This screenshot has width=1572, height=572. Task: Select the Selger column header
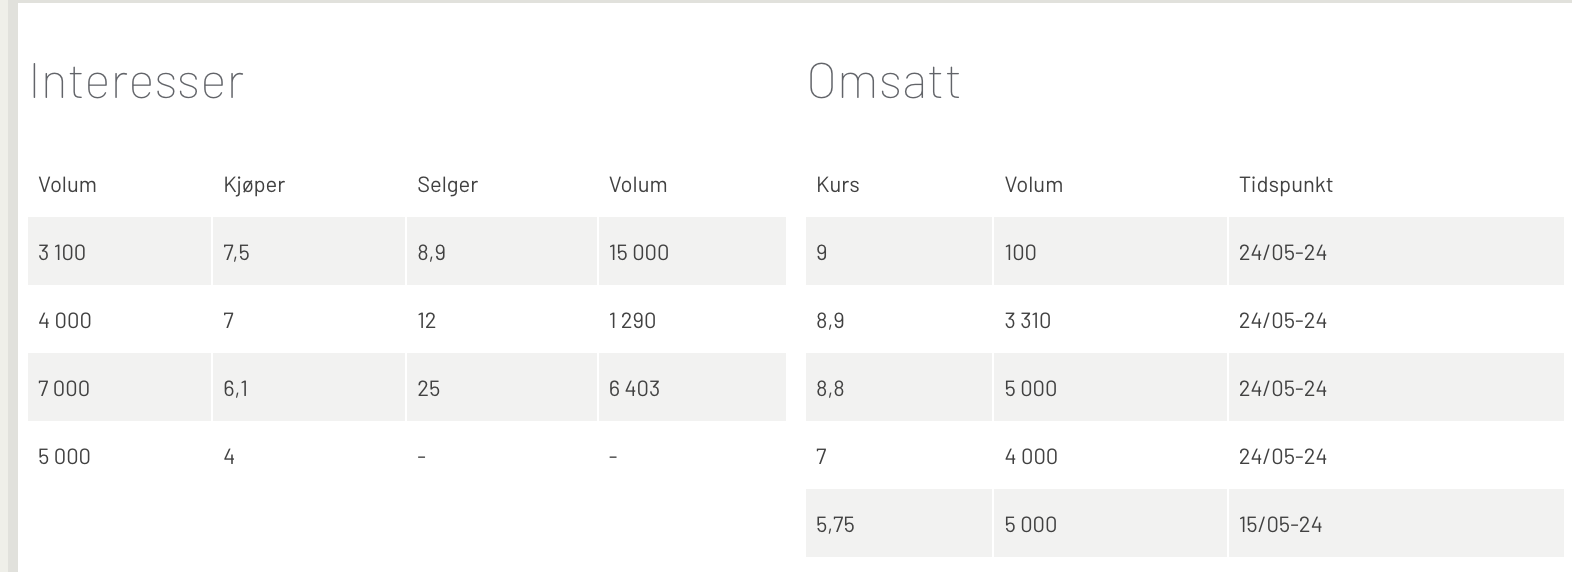(x=447, y=185)
